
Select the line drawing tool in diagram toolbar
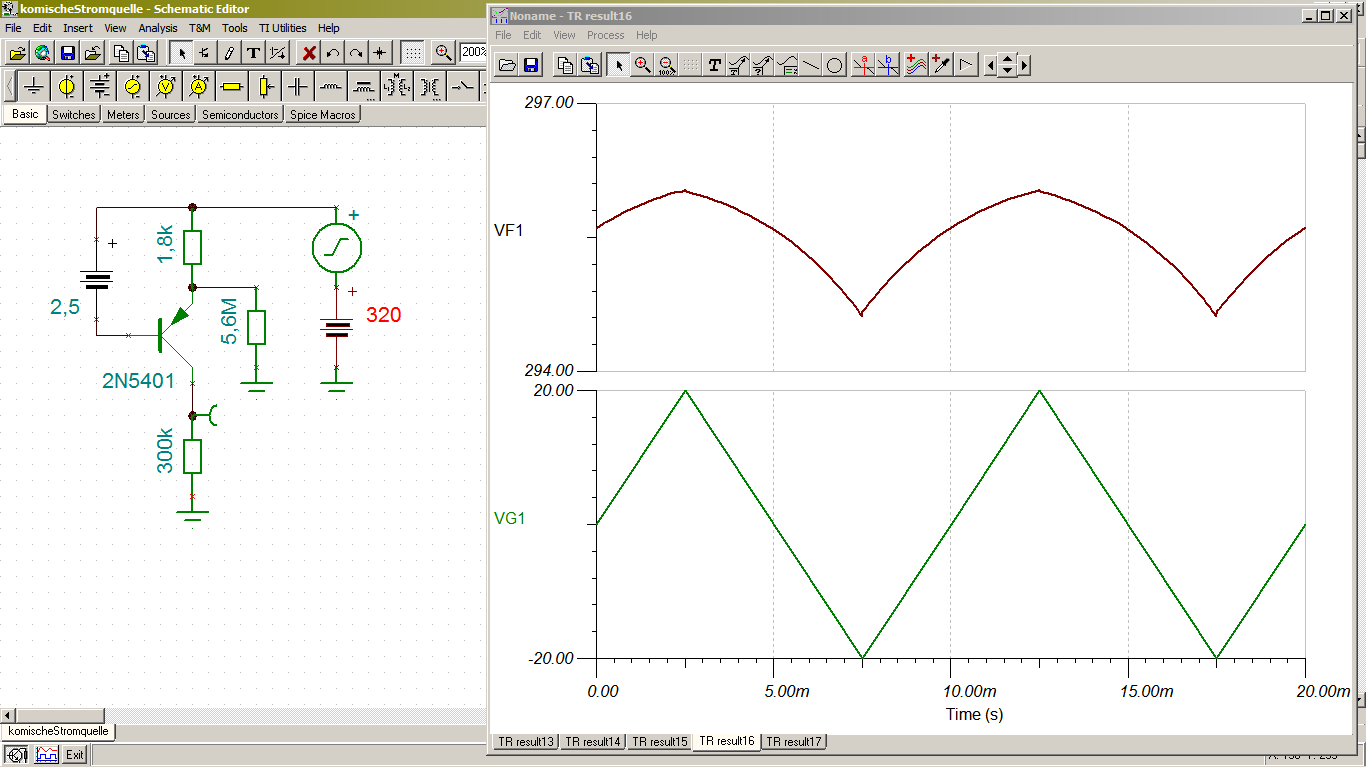(811, 66)
